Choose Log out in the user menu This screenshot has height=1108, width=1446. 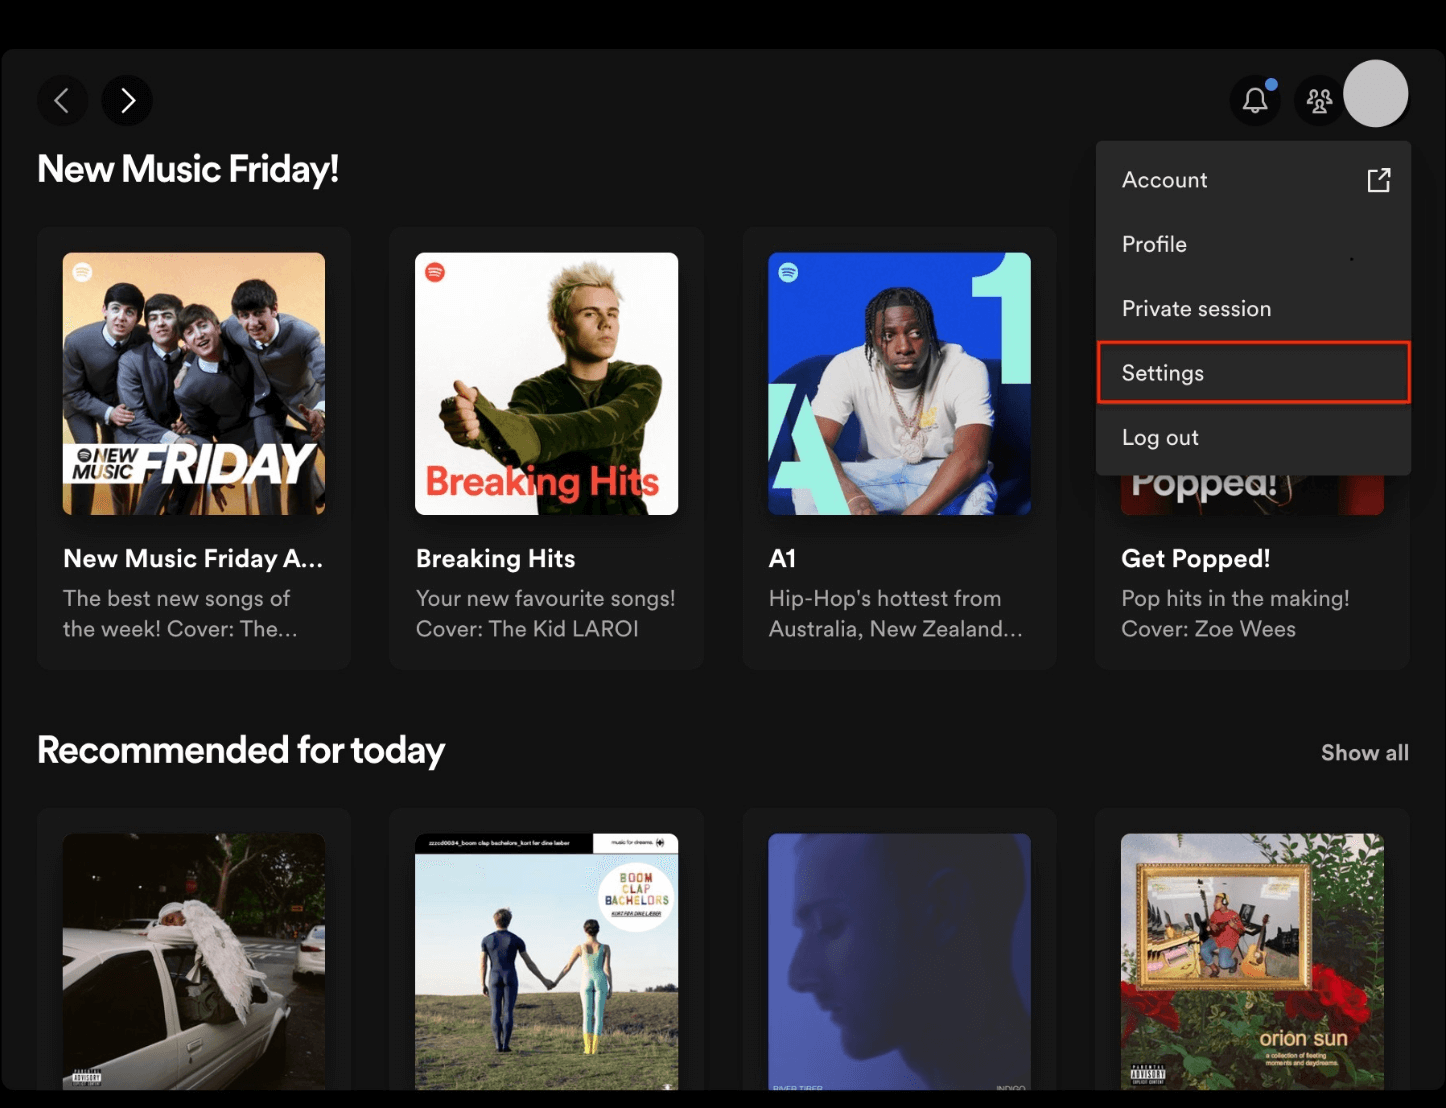click(1253, 437)
